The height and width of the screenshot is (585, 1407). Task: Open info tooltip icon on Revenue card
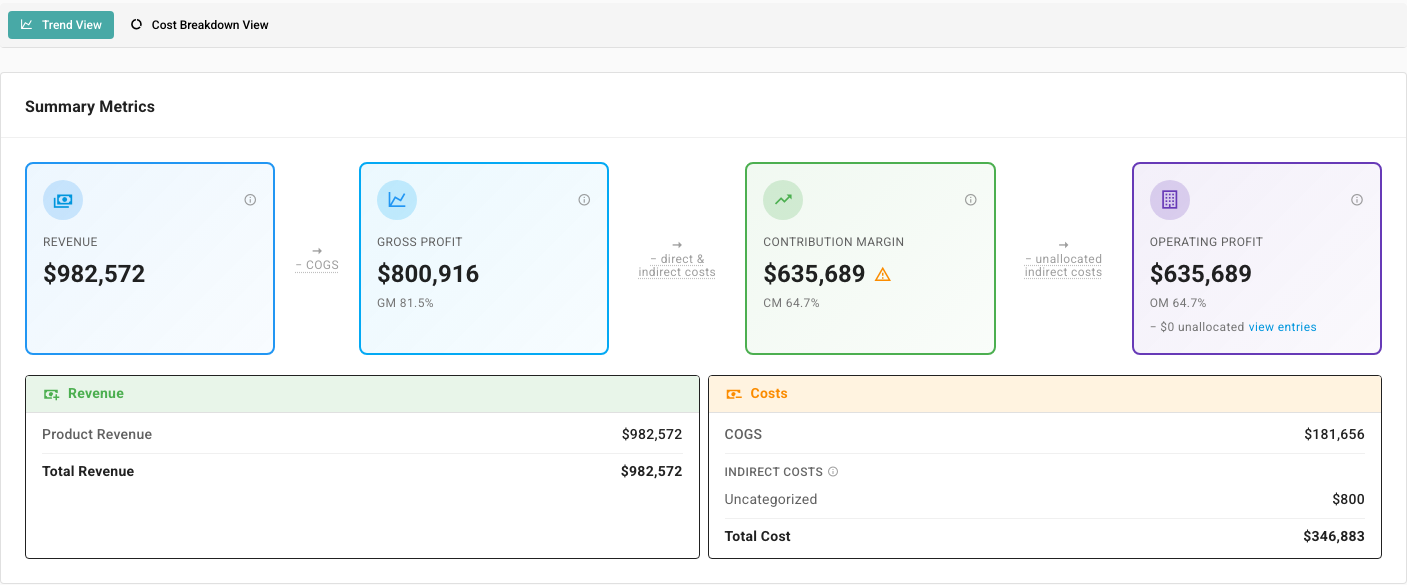(250, 200)
